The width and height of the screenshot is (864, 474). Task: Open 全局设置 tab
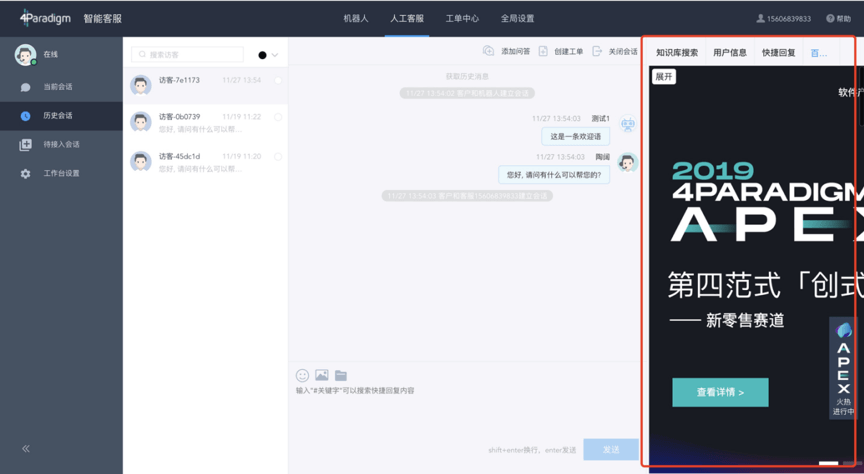pos(517,19)
